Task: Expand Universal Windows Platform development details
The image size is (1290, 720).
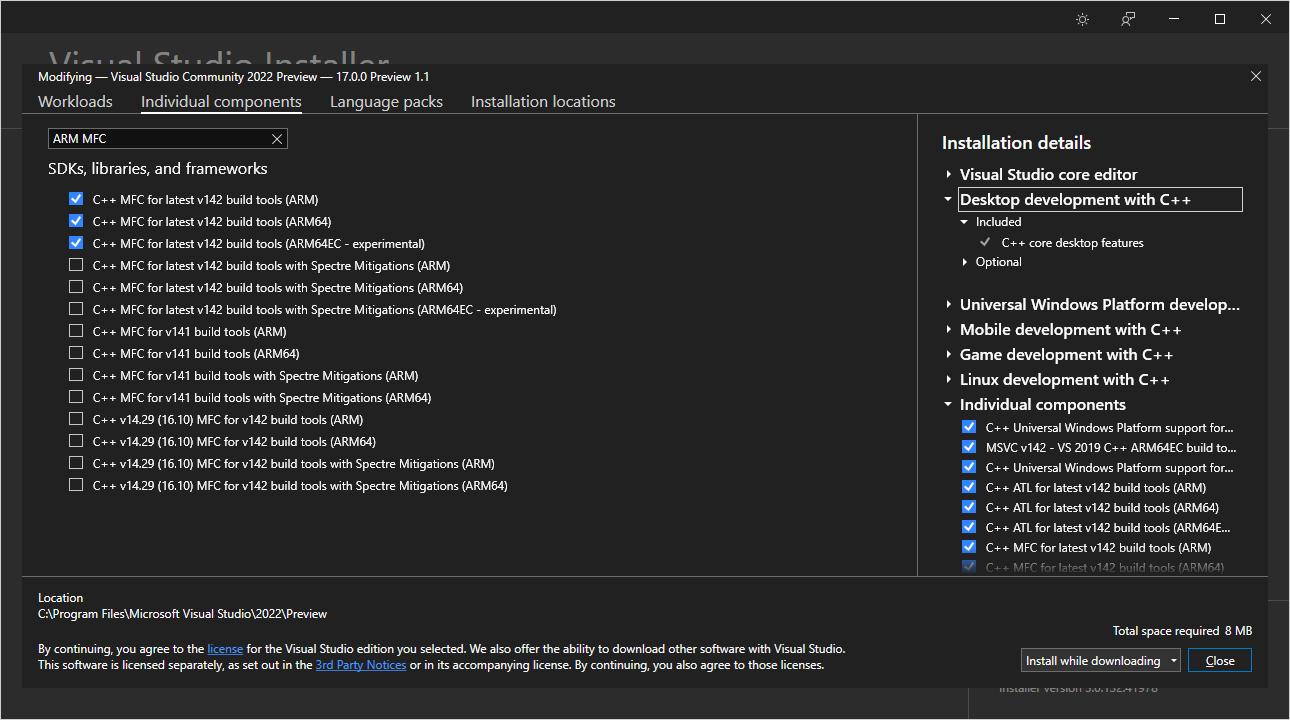Action: 948,305
